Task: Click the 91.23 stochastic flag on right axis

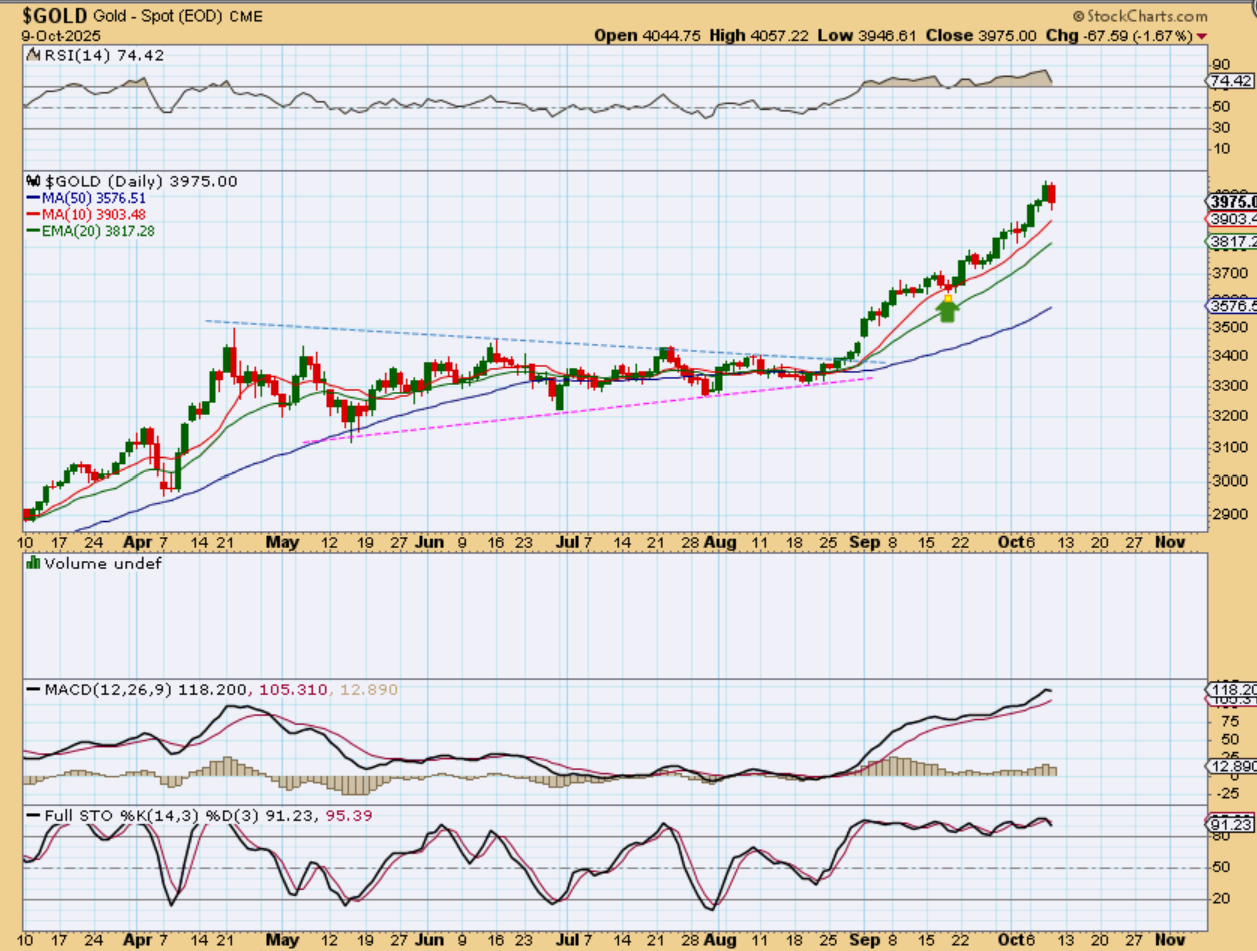Action: click(x=1229, y=825)
